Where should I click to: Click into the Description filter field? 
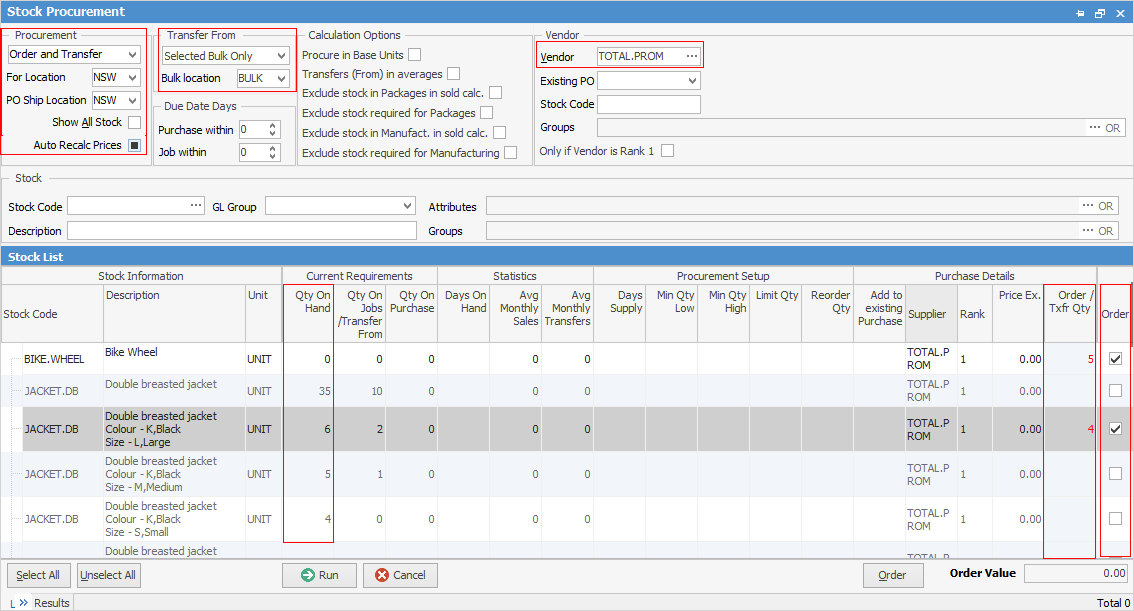[241, 231]
